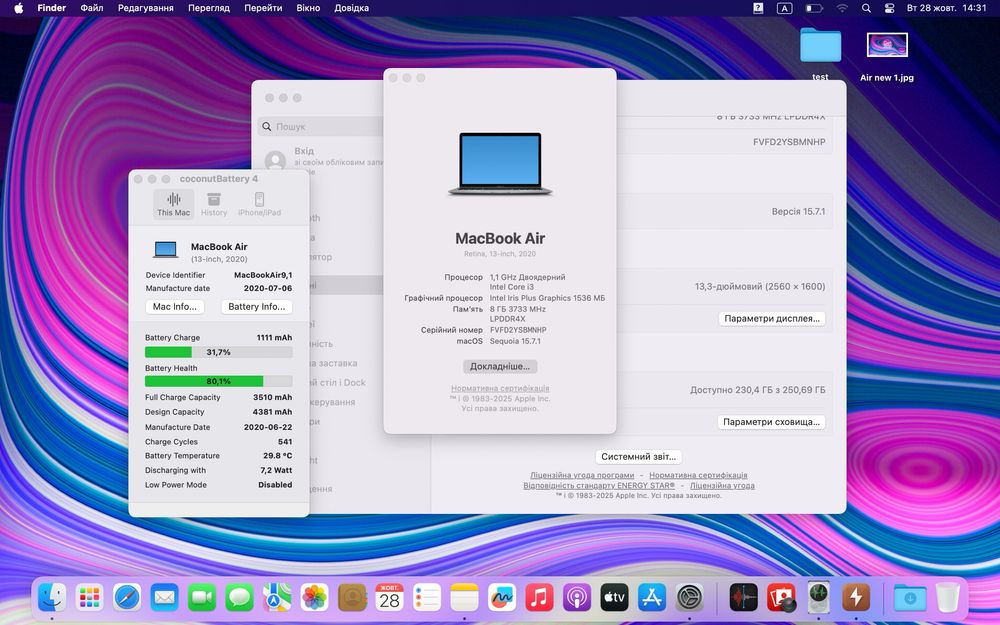
Task: Click the date and time in menu bar
Action: point(946,8)
